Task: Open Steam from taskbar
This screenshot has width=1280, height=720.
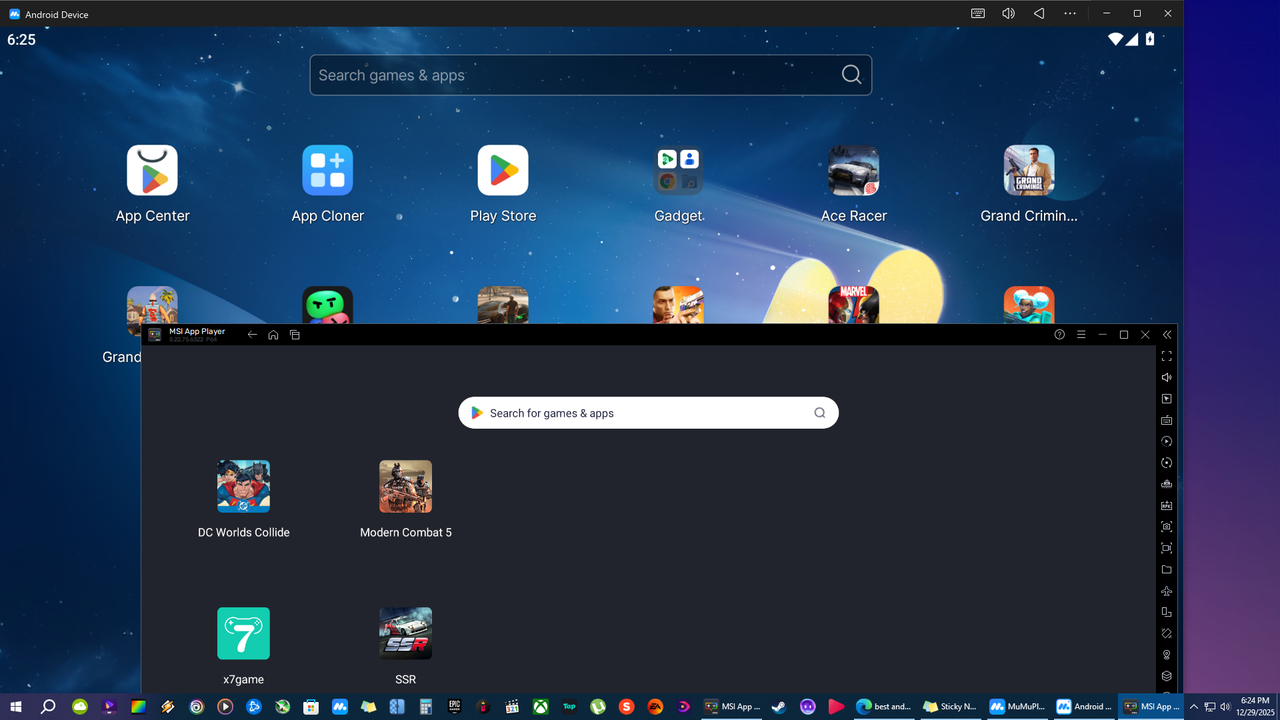Action: click(x=779, y=707)
